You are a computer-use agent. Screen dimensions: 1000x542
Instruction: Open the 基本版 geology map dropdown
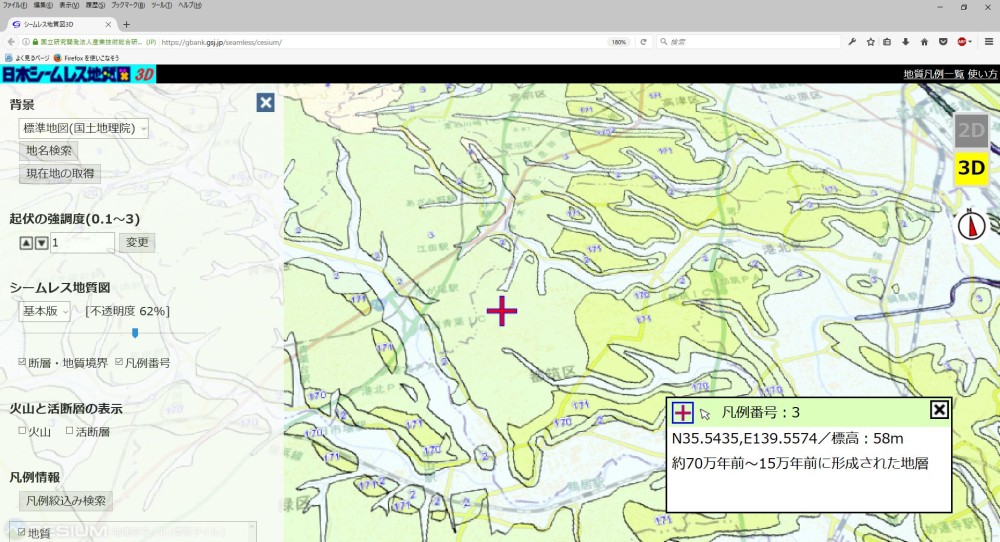point(45,311)
